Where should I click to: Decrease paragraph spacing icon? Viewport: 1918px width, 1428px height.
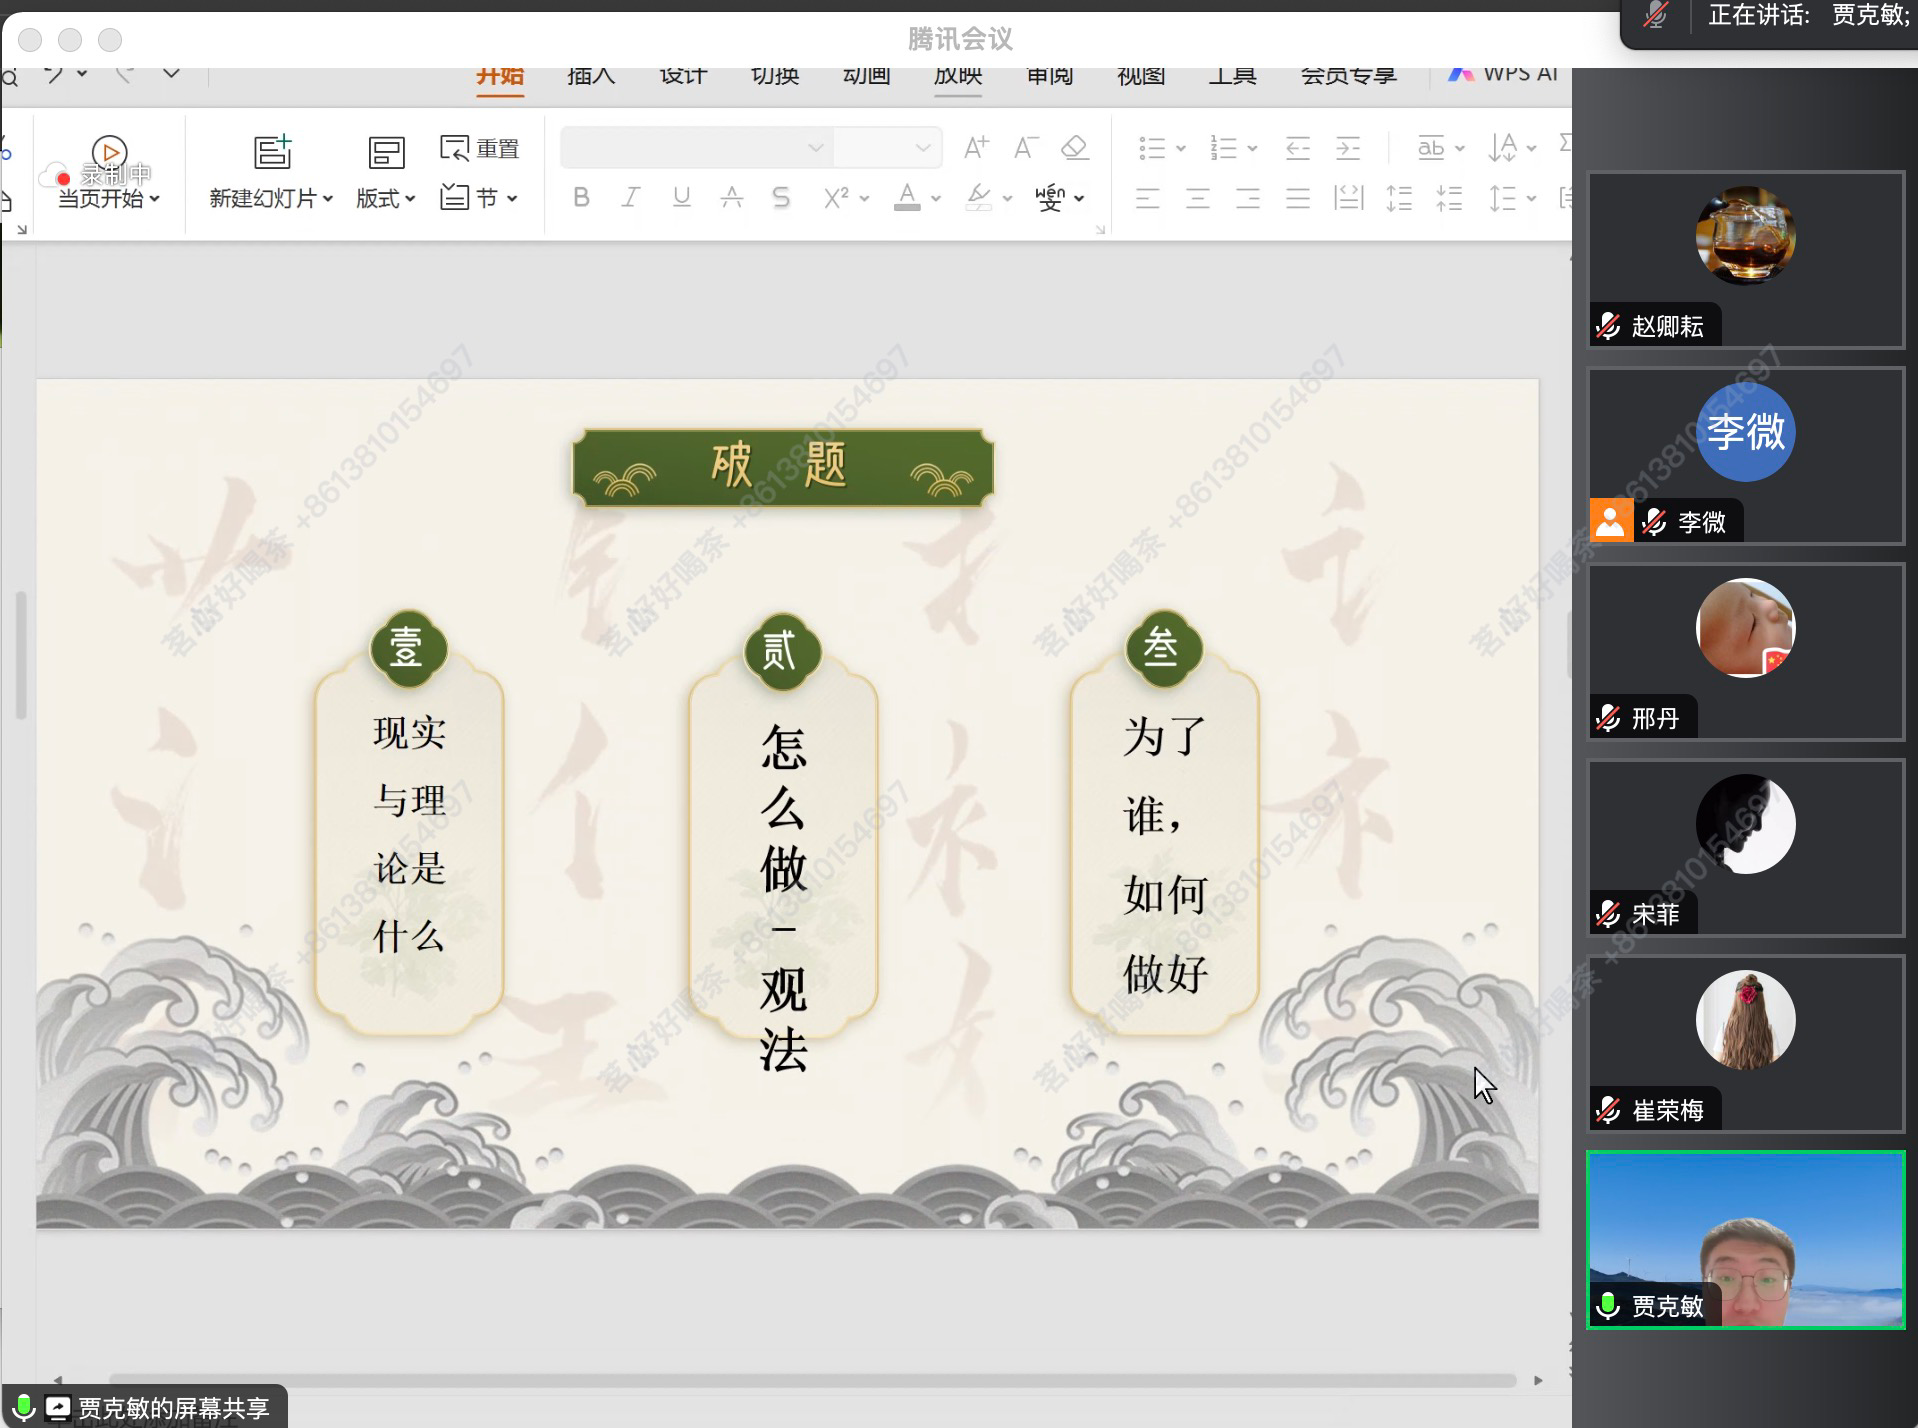[1449, 198]
